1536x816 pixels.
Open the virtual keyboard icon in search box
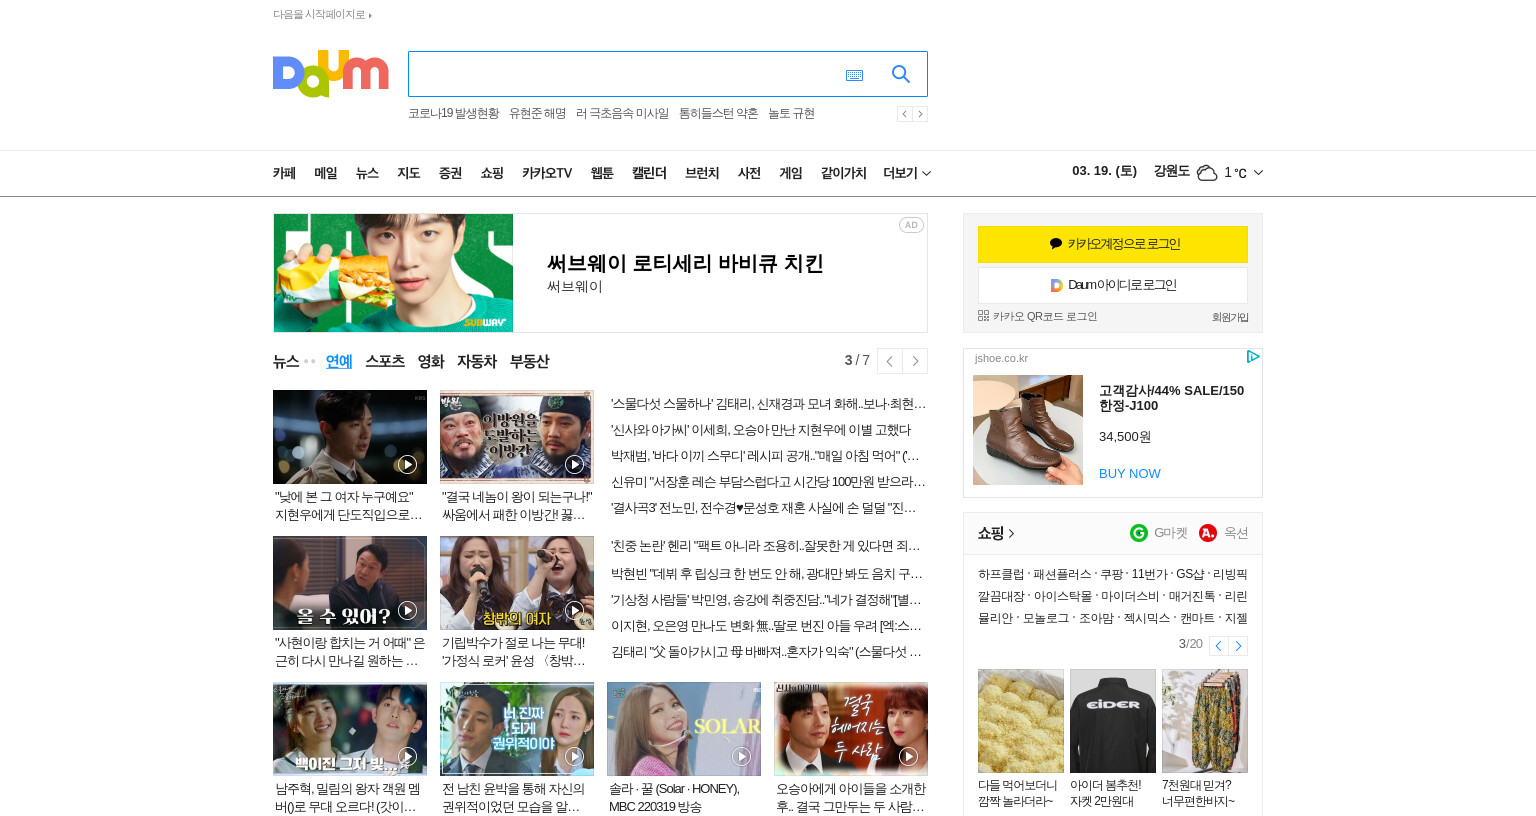click(x=854, y=75)
